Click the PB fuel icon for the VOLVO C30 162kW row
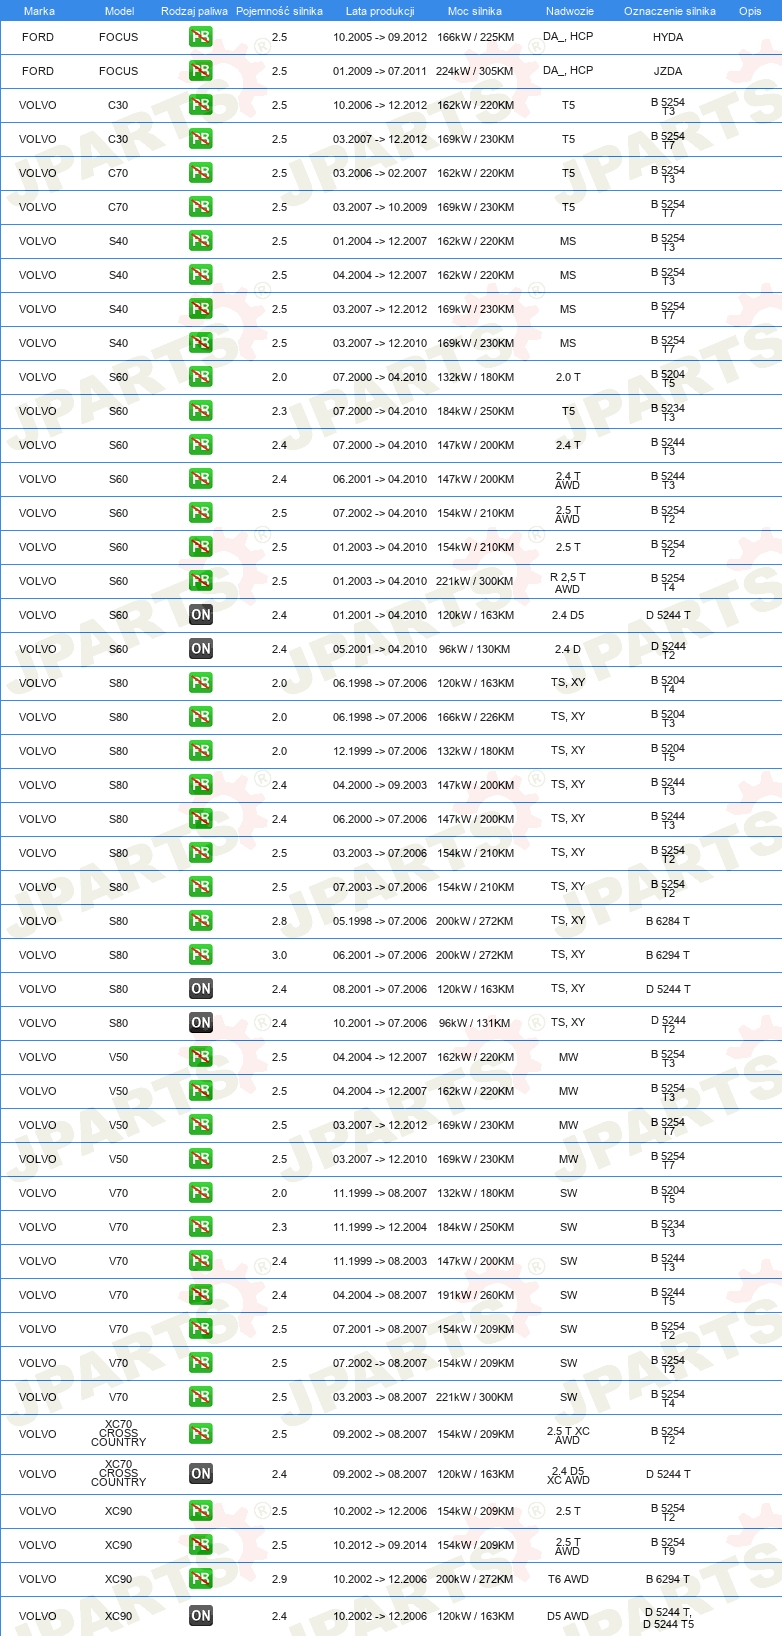The height and width of the screenshot is (1636, 782). [x=201, y=105]
